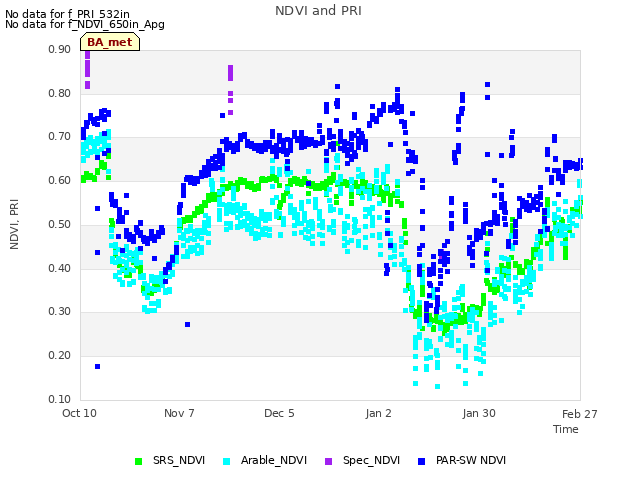Viewport: 640px width, 480px height.
Task: Click the 'No data for f_NDVI_650in_Apg' message
Action: pos(85,24)
